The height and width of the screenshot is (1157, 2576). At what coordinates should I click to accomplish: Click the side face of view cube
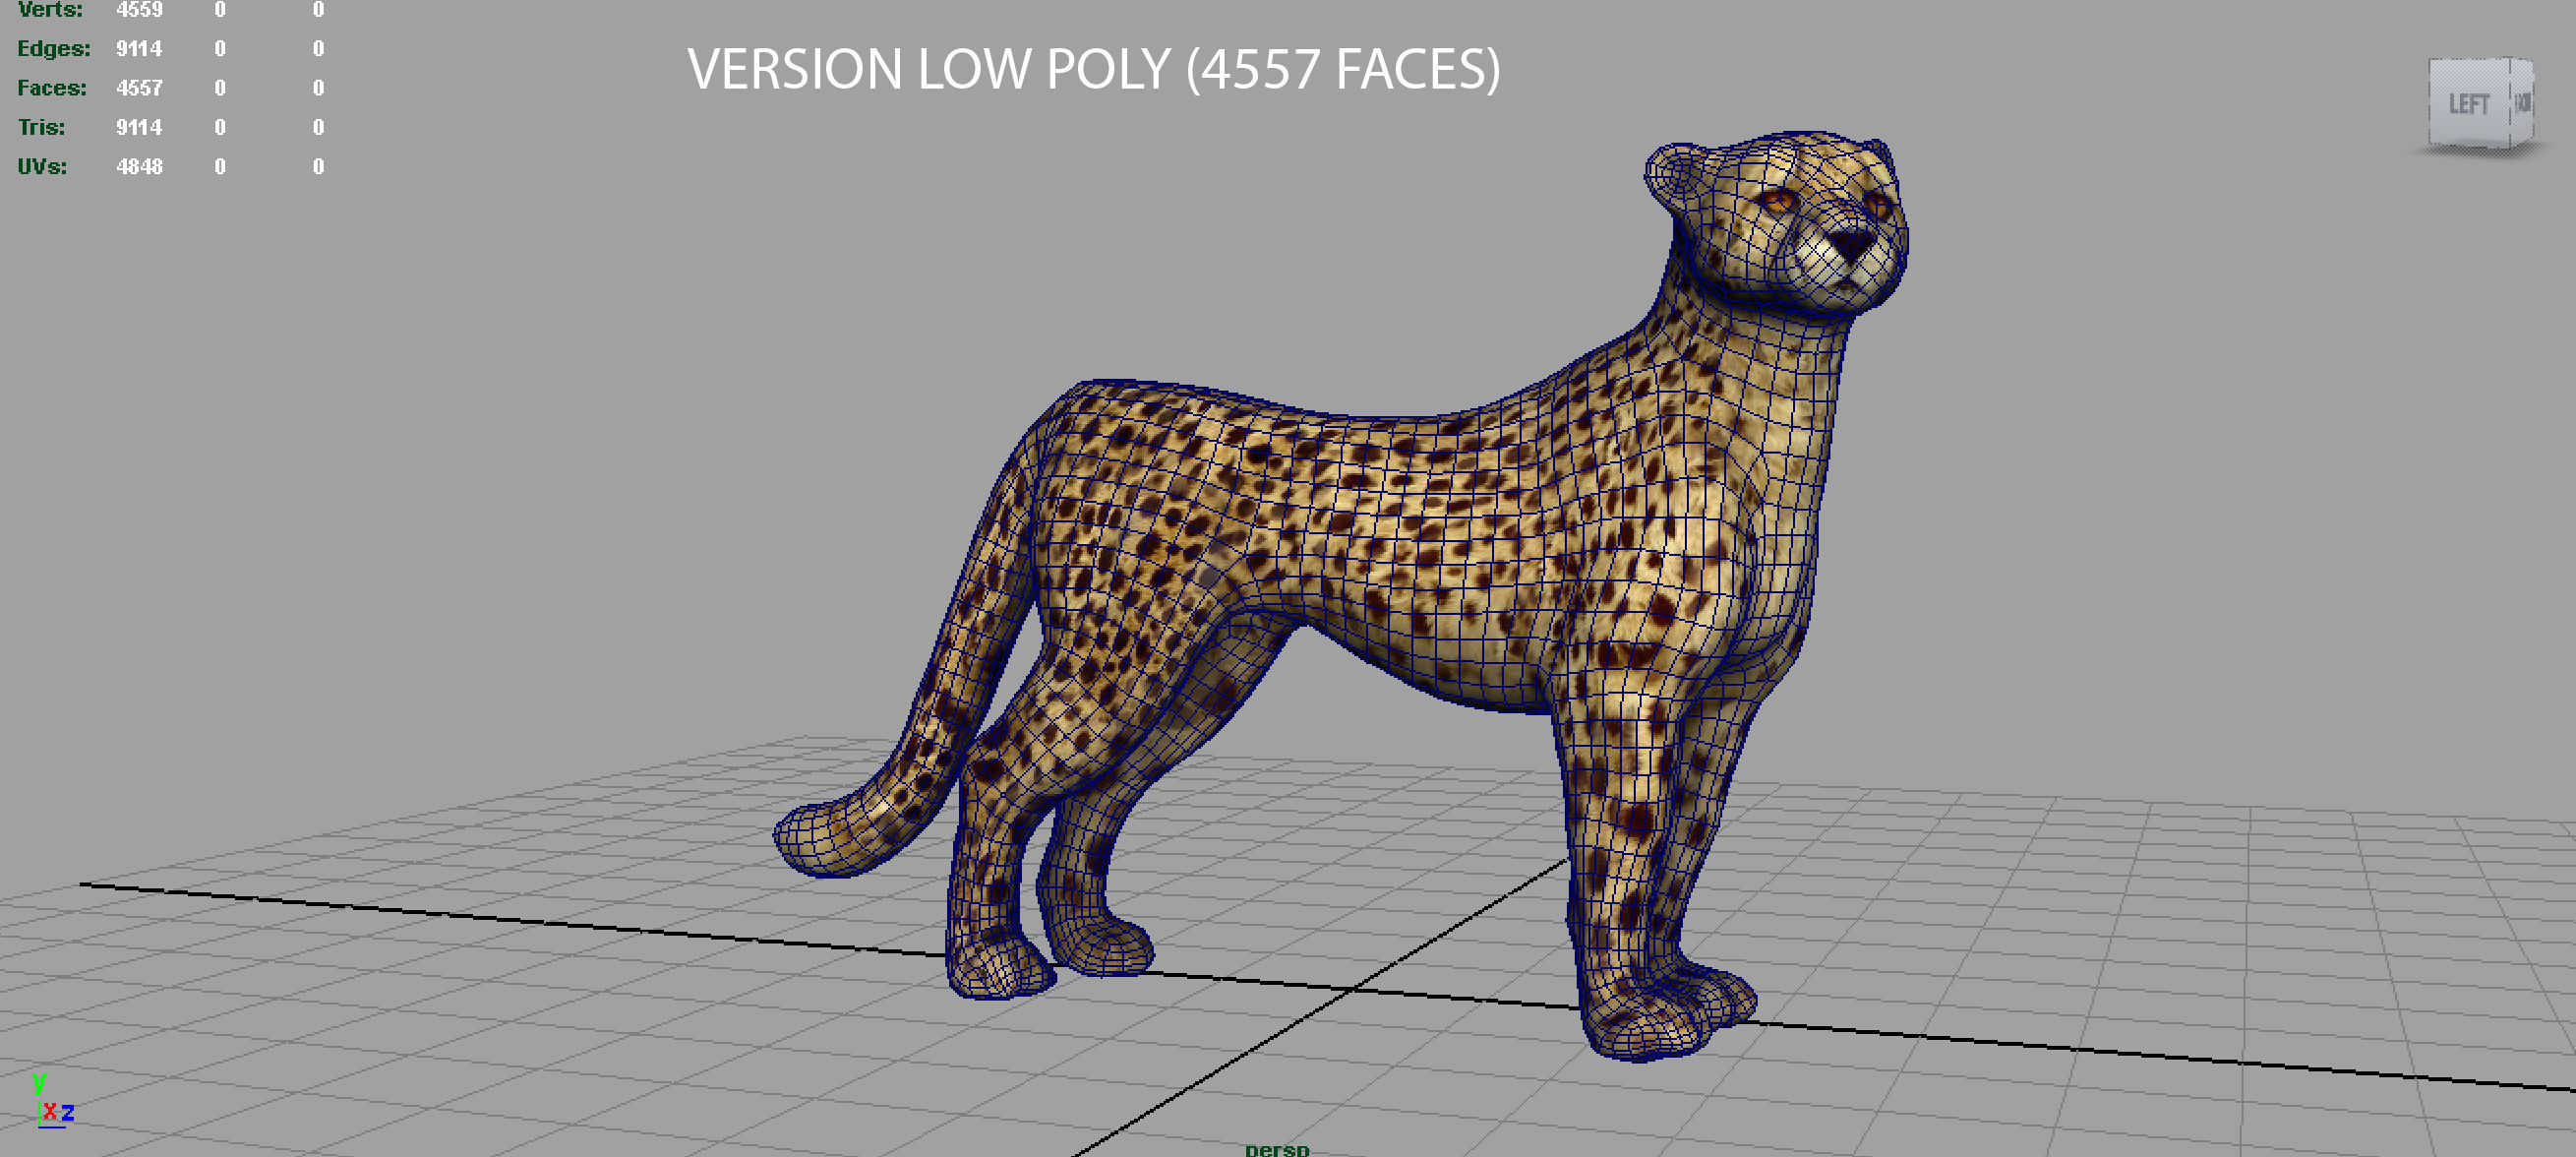pos(2521,101)
